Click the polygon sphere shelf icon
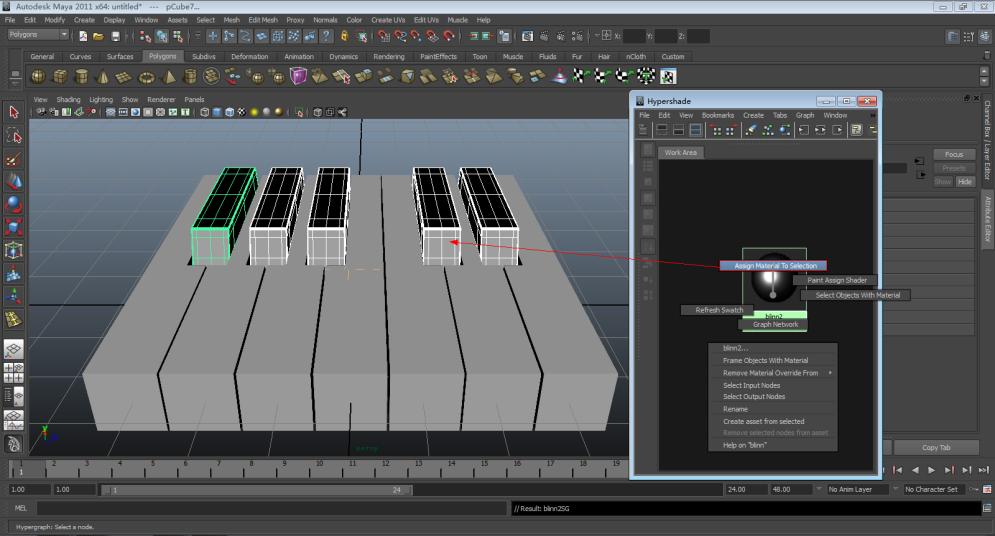The height and width of the screenshot is (536, 995). (38, 77)
